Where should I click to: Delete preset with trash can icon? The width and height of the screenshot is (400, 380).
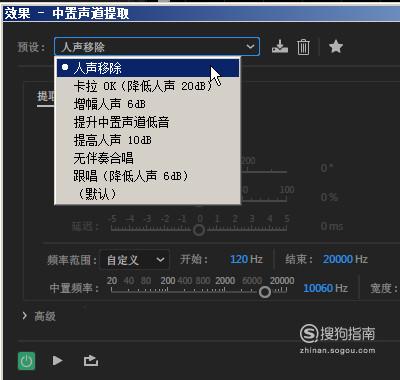pos(303,47)
